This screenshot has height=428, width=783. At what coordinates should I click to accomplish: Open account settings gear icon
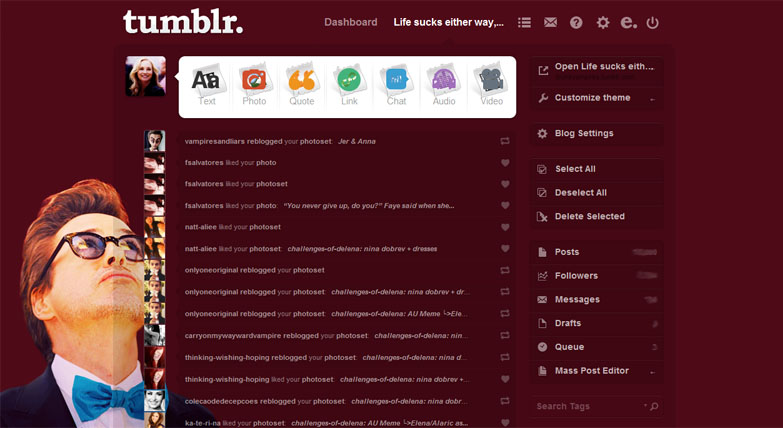click(x=603, y=22)
